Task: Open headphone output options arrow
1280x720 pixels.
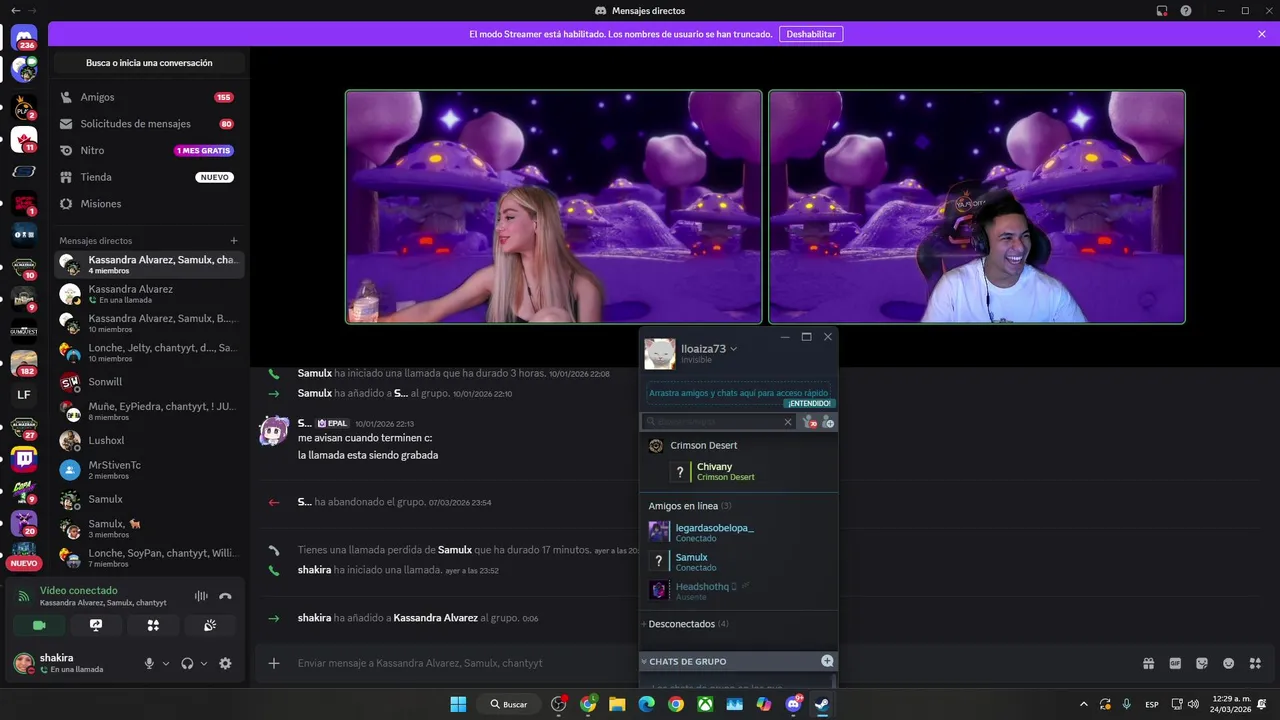Action: point(204,663)
